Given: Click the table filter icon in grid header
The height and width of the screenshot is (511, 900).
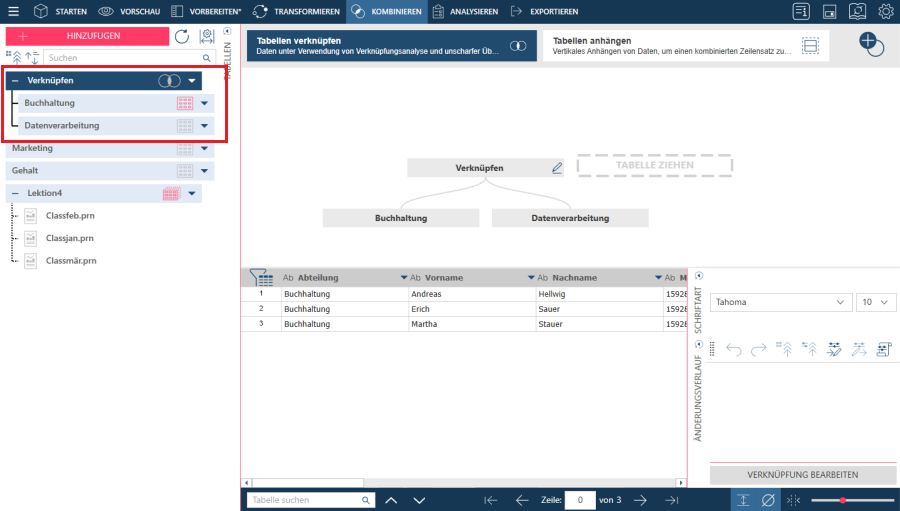Looking at the screenshot, I should tap(260, 278).
